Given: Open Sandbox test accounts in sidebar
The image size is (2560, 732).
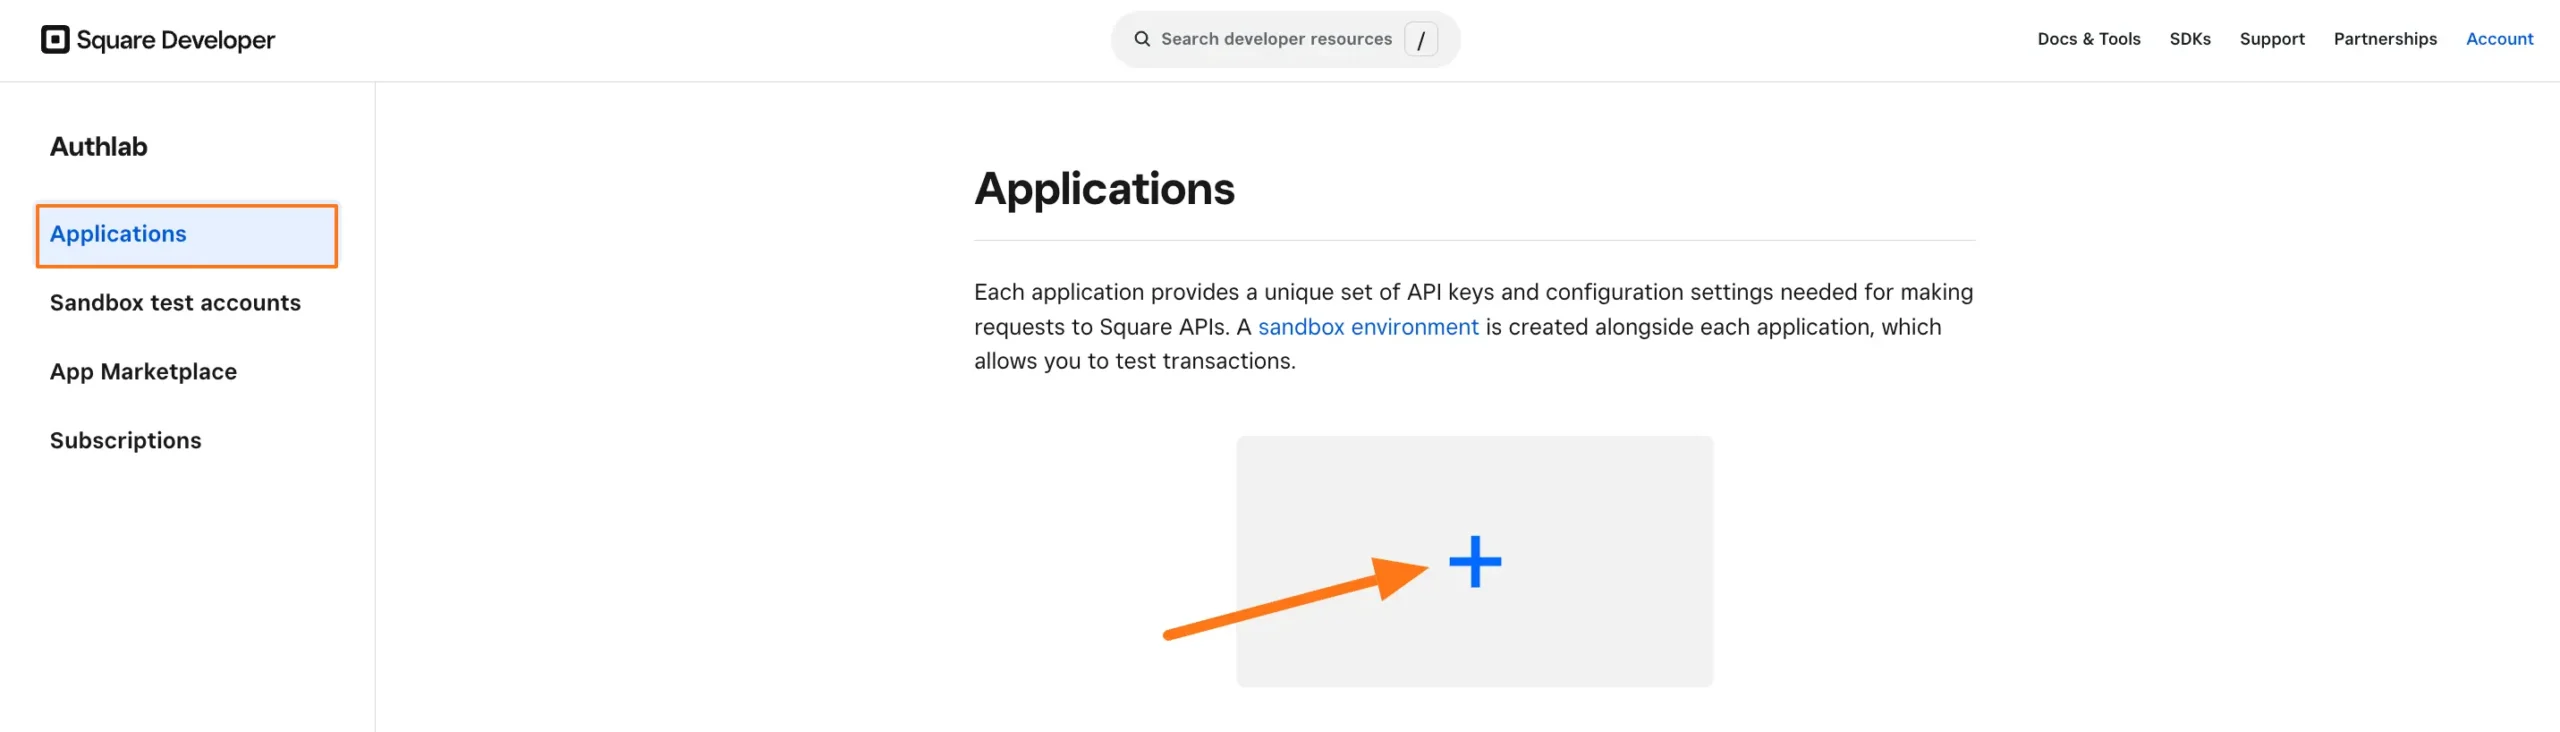Looking at the screenshot, I should point(175,303).
